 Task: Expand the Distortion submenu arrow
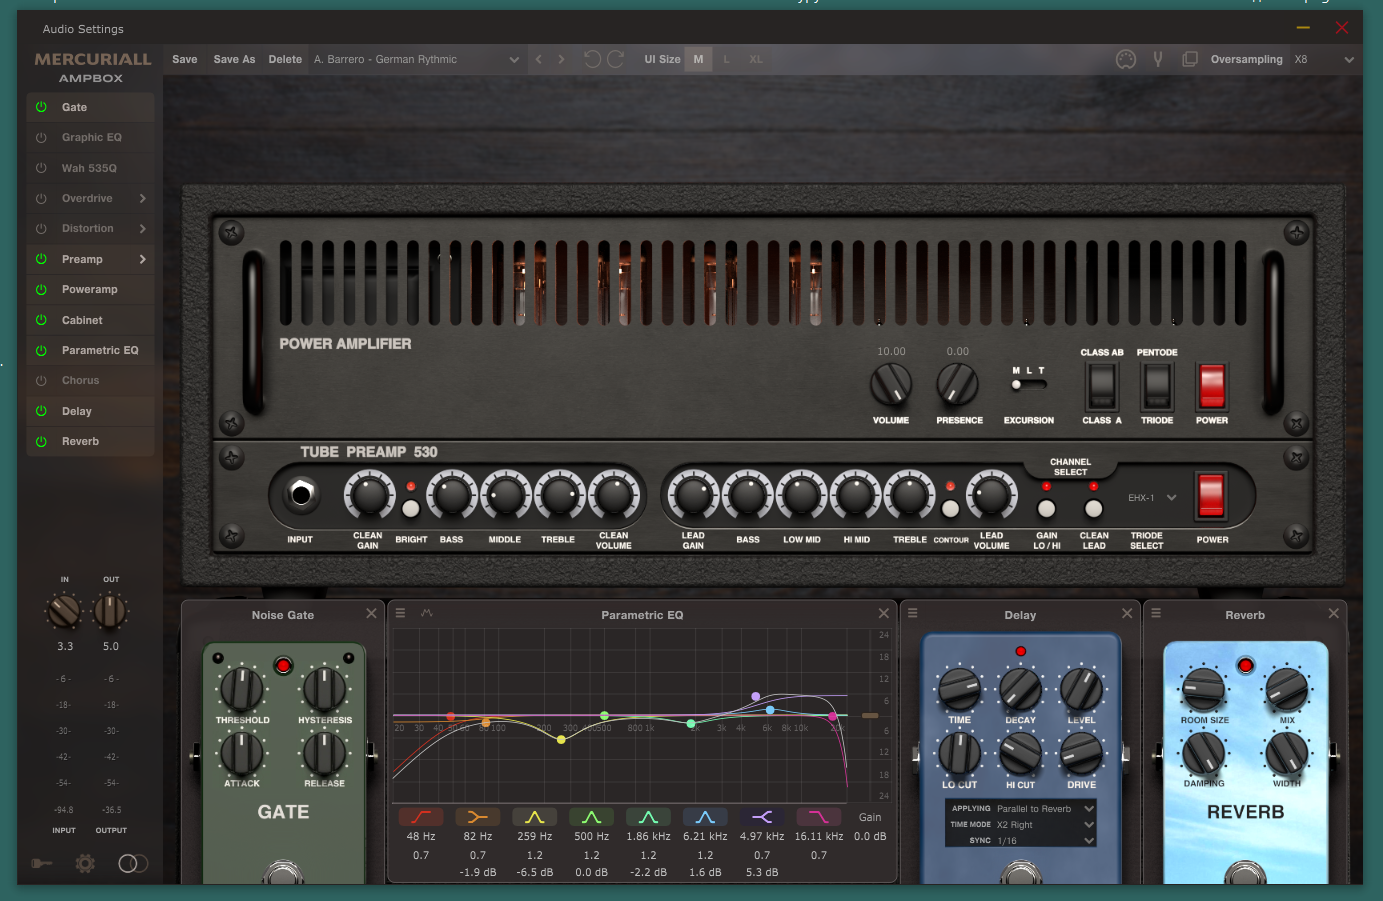143,228
